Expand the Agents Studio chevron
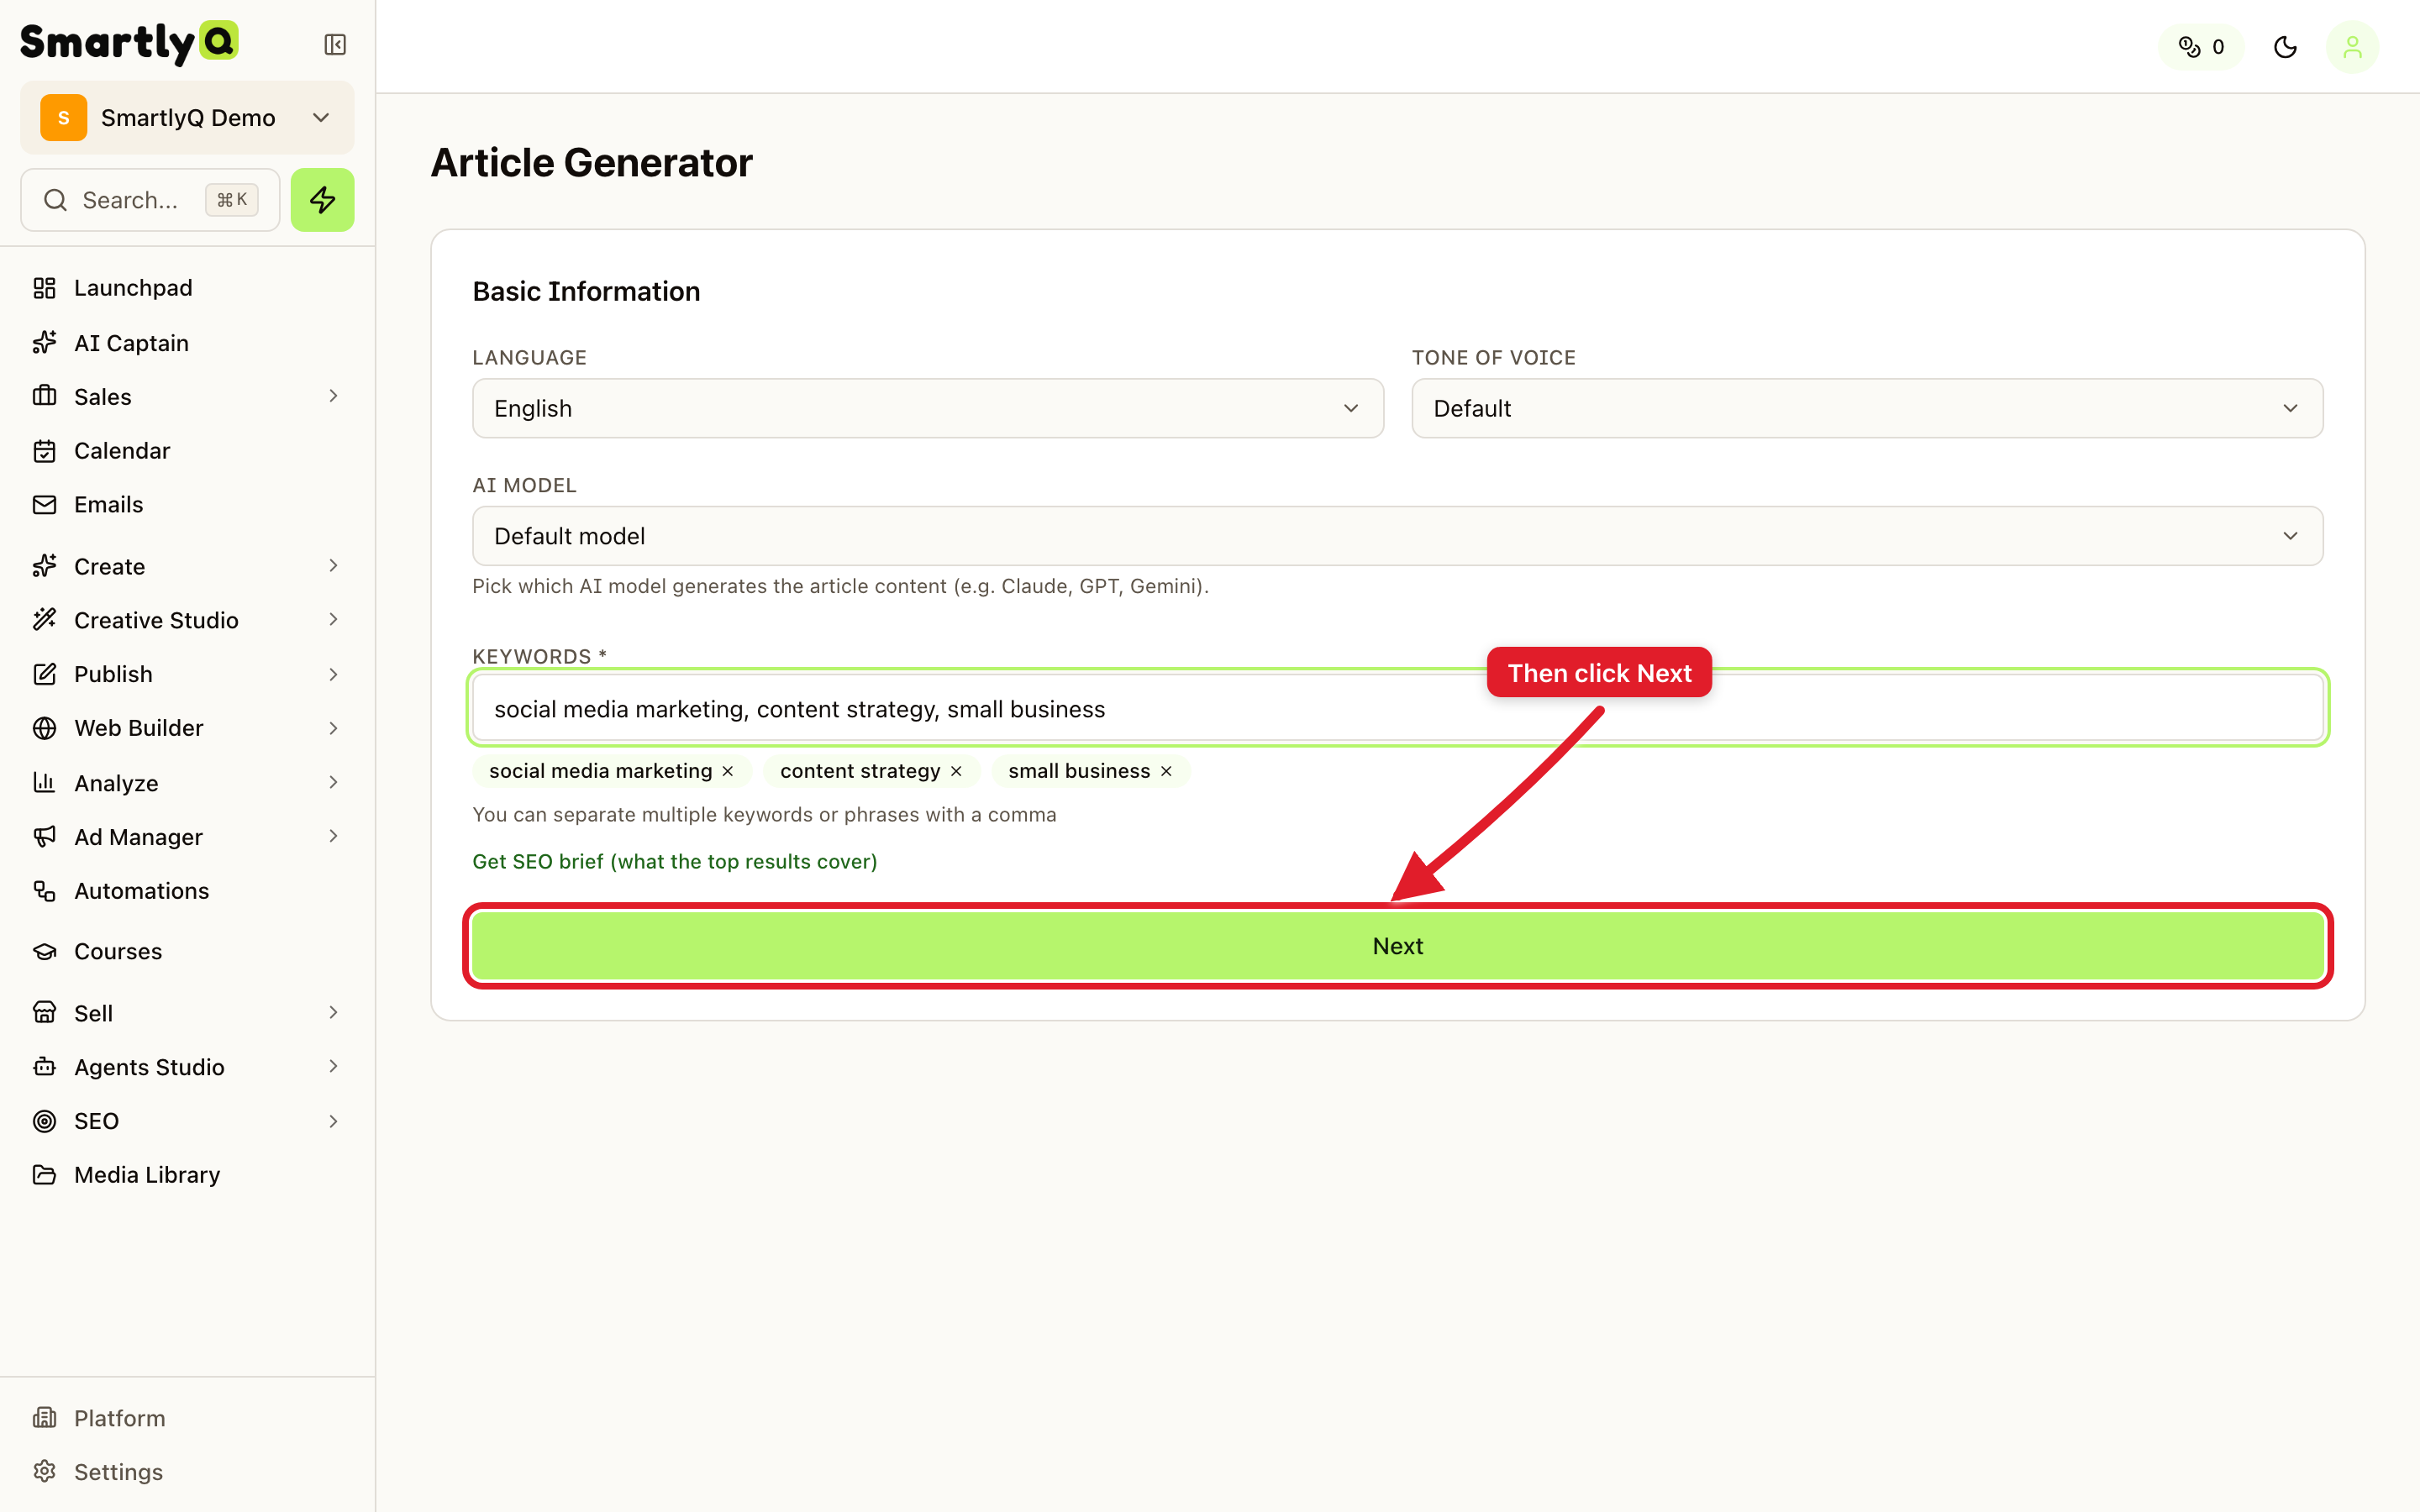 click(333, 1067)
